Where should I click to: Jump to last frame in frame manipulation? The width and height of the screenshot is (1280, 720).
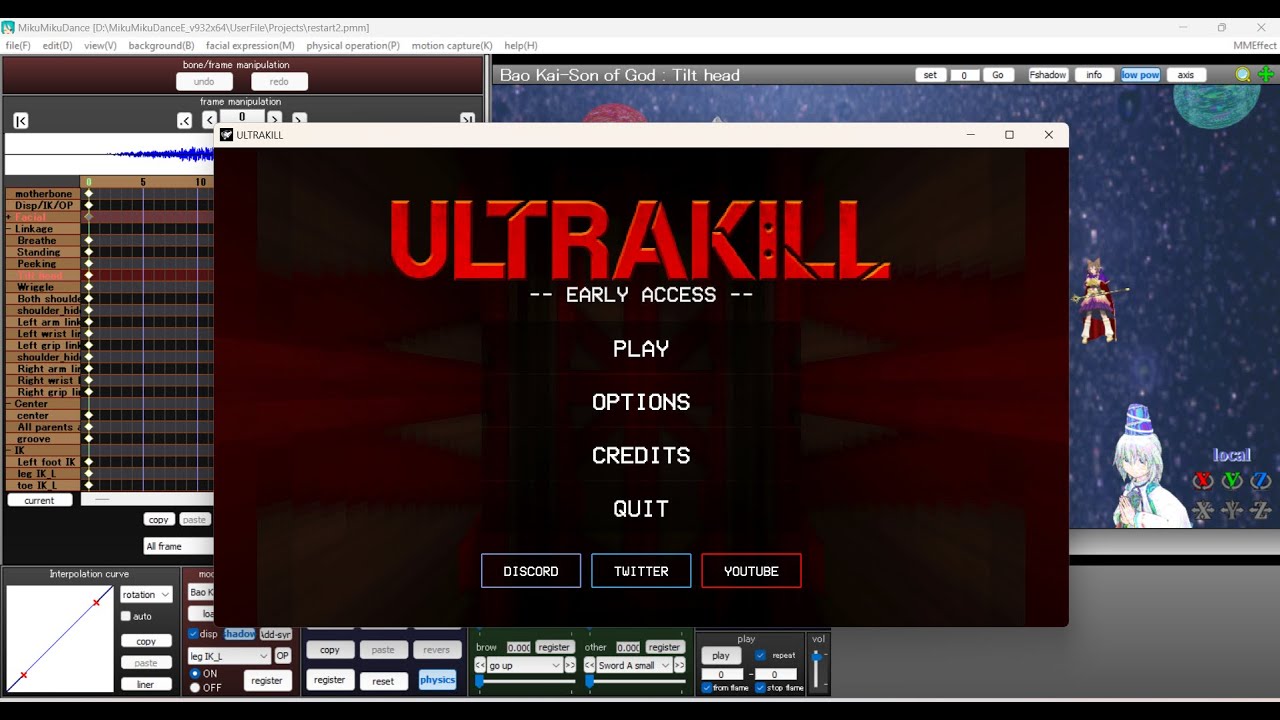point(467,120)
